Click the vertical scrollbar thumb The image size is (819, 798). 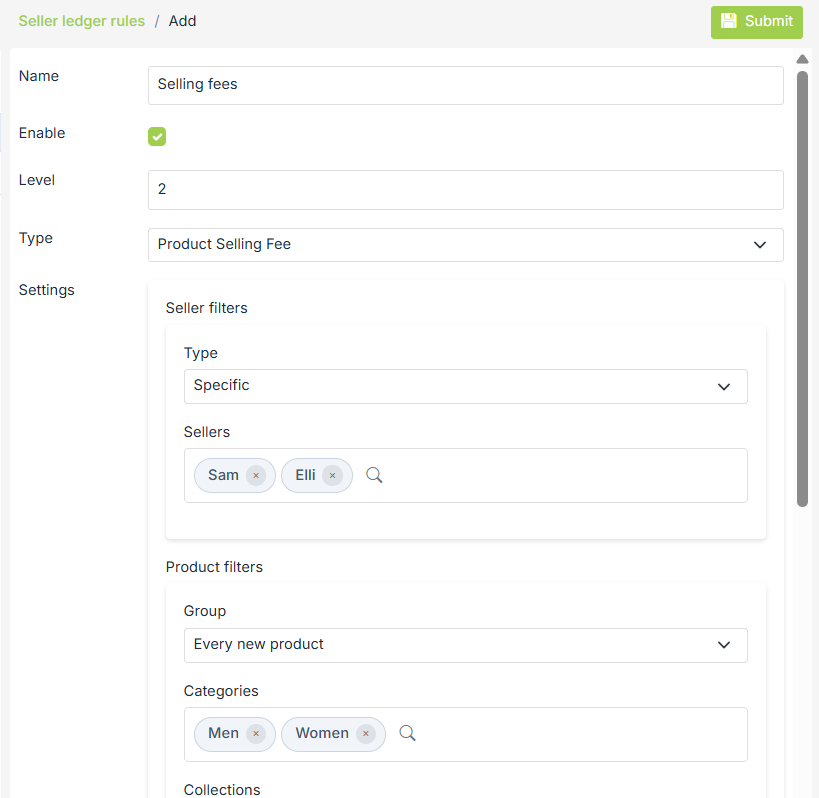(x=802, y=288)
